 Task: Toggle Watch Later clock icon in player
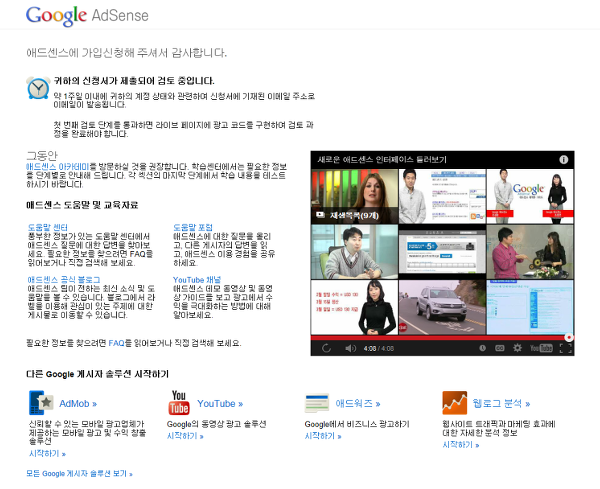[x=483, y=348]
